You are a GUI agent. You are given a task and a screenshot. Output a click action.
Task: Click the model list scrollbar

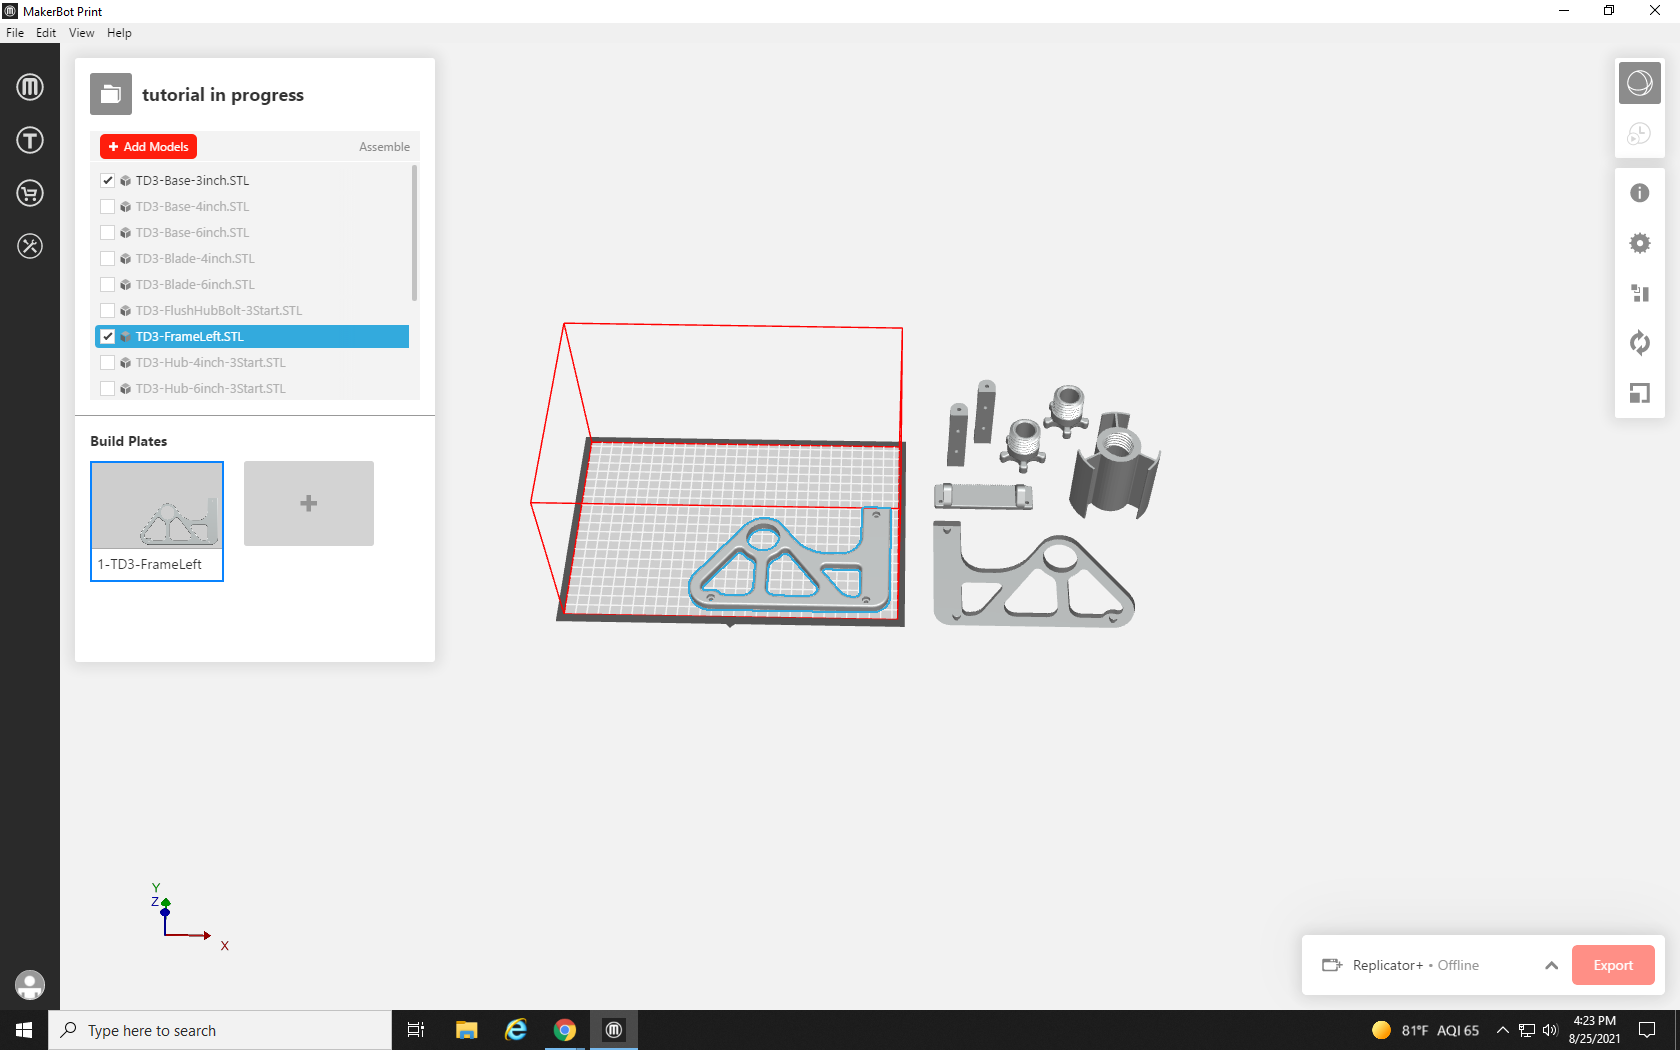pyautogui.click(x=414, y=233)
